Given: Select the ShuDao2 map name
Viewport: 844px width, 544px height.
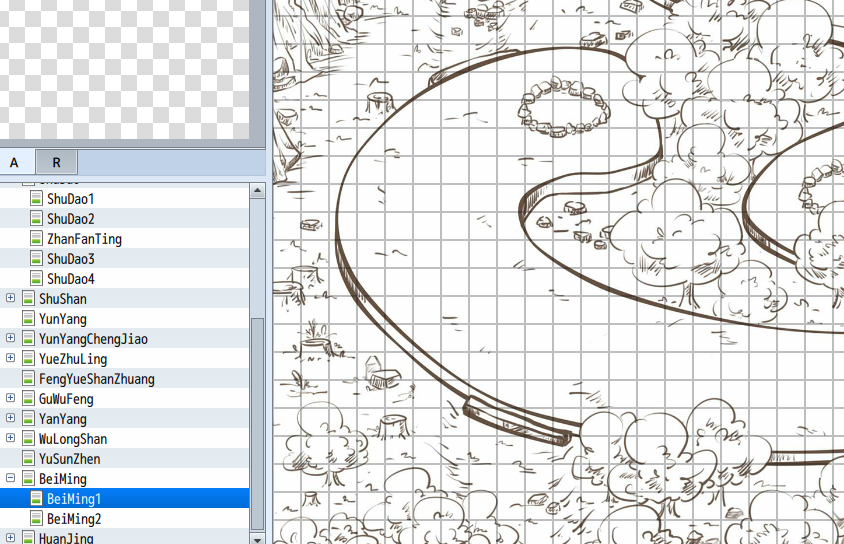Looking at the screenshot, I should pyautogui.click(x=71, y=219).
